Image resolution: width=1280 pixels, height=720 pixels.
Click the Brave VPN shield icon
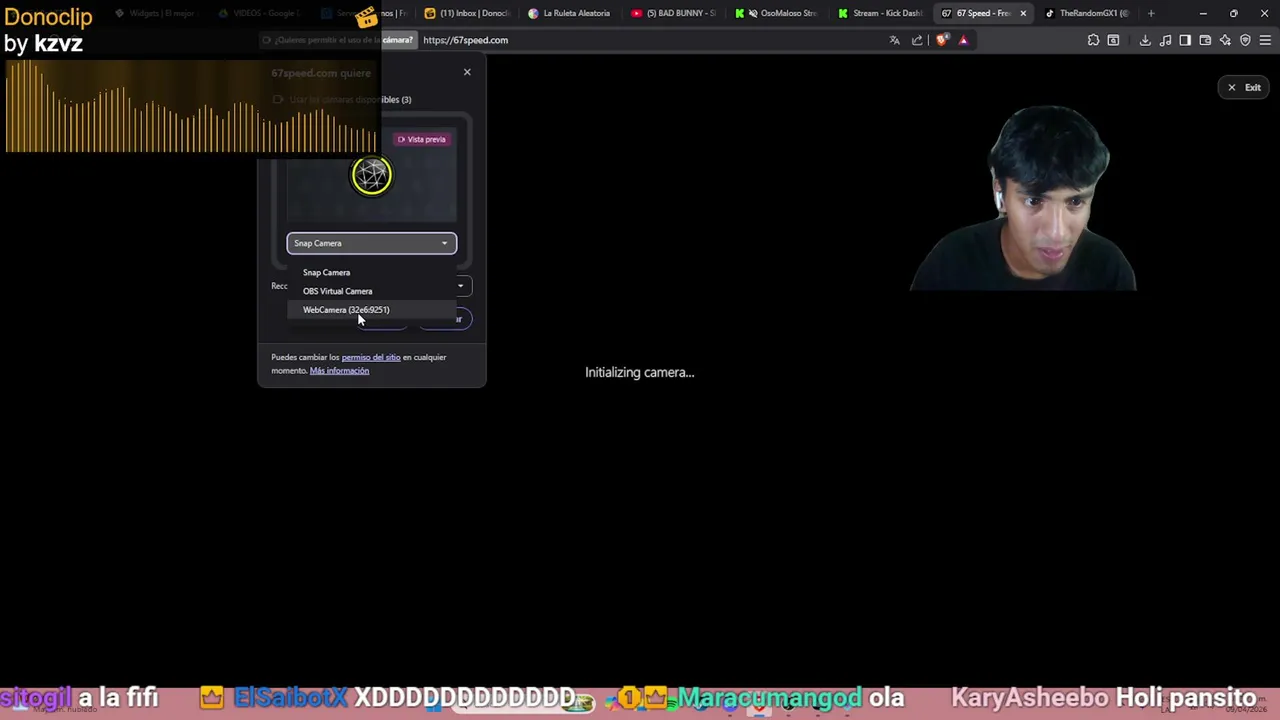click(1245, 40)
